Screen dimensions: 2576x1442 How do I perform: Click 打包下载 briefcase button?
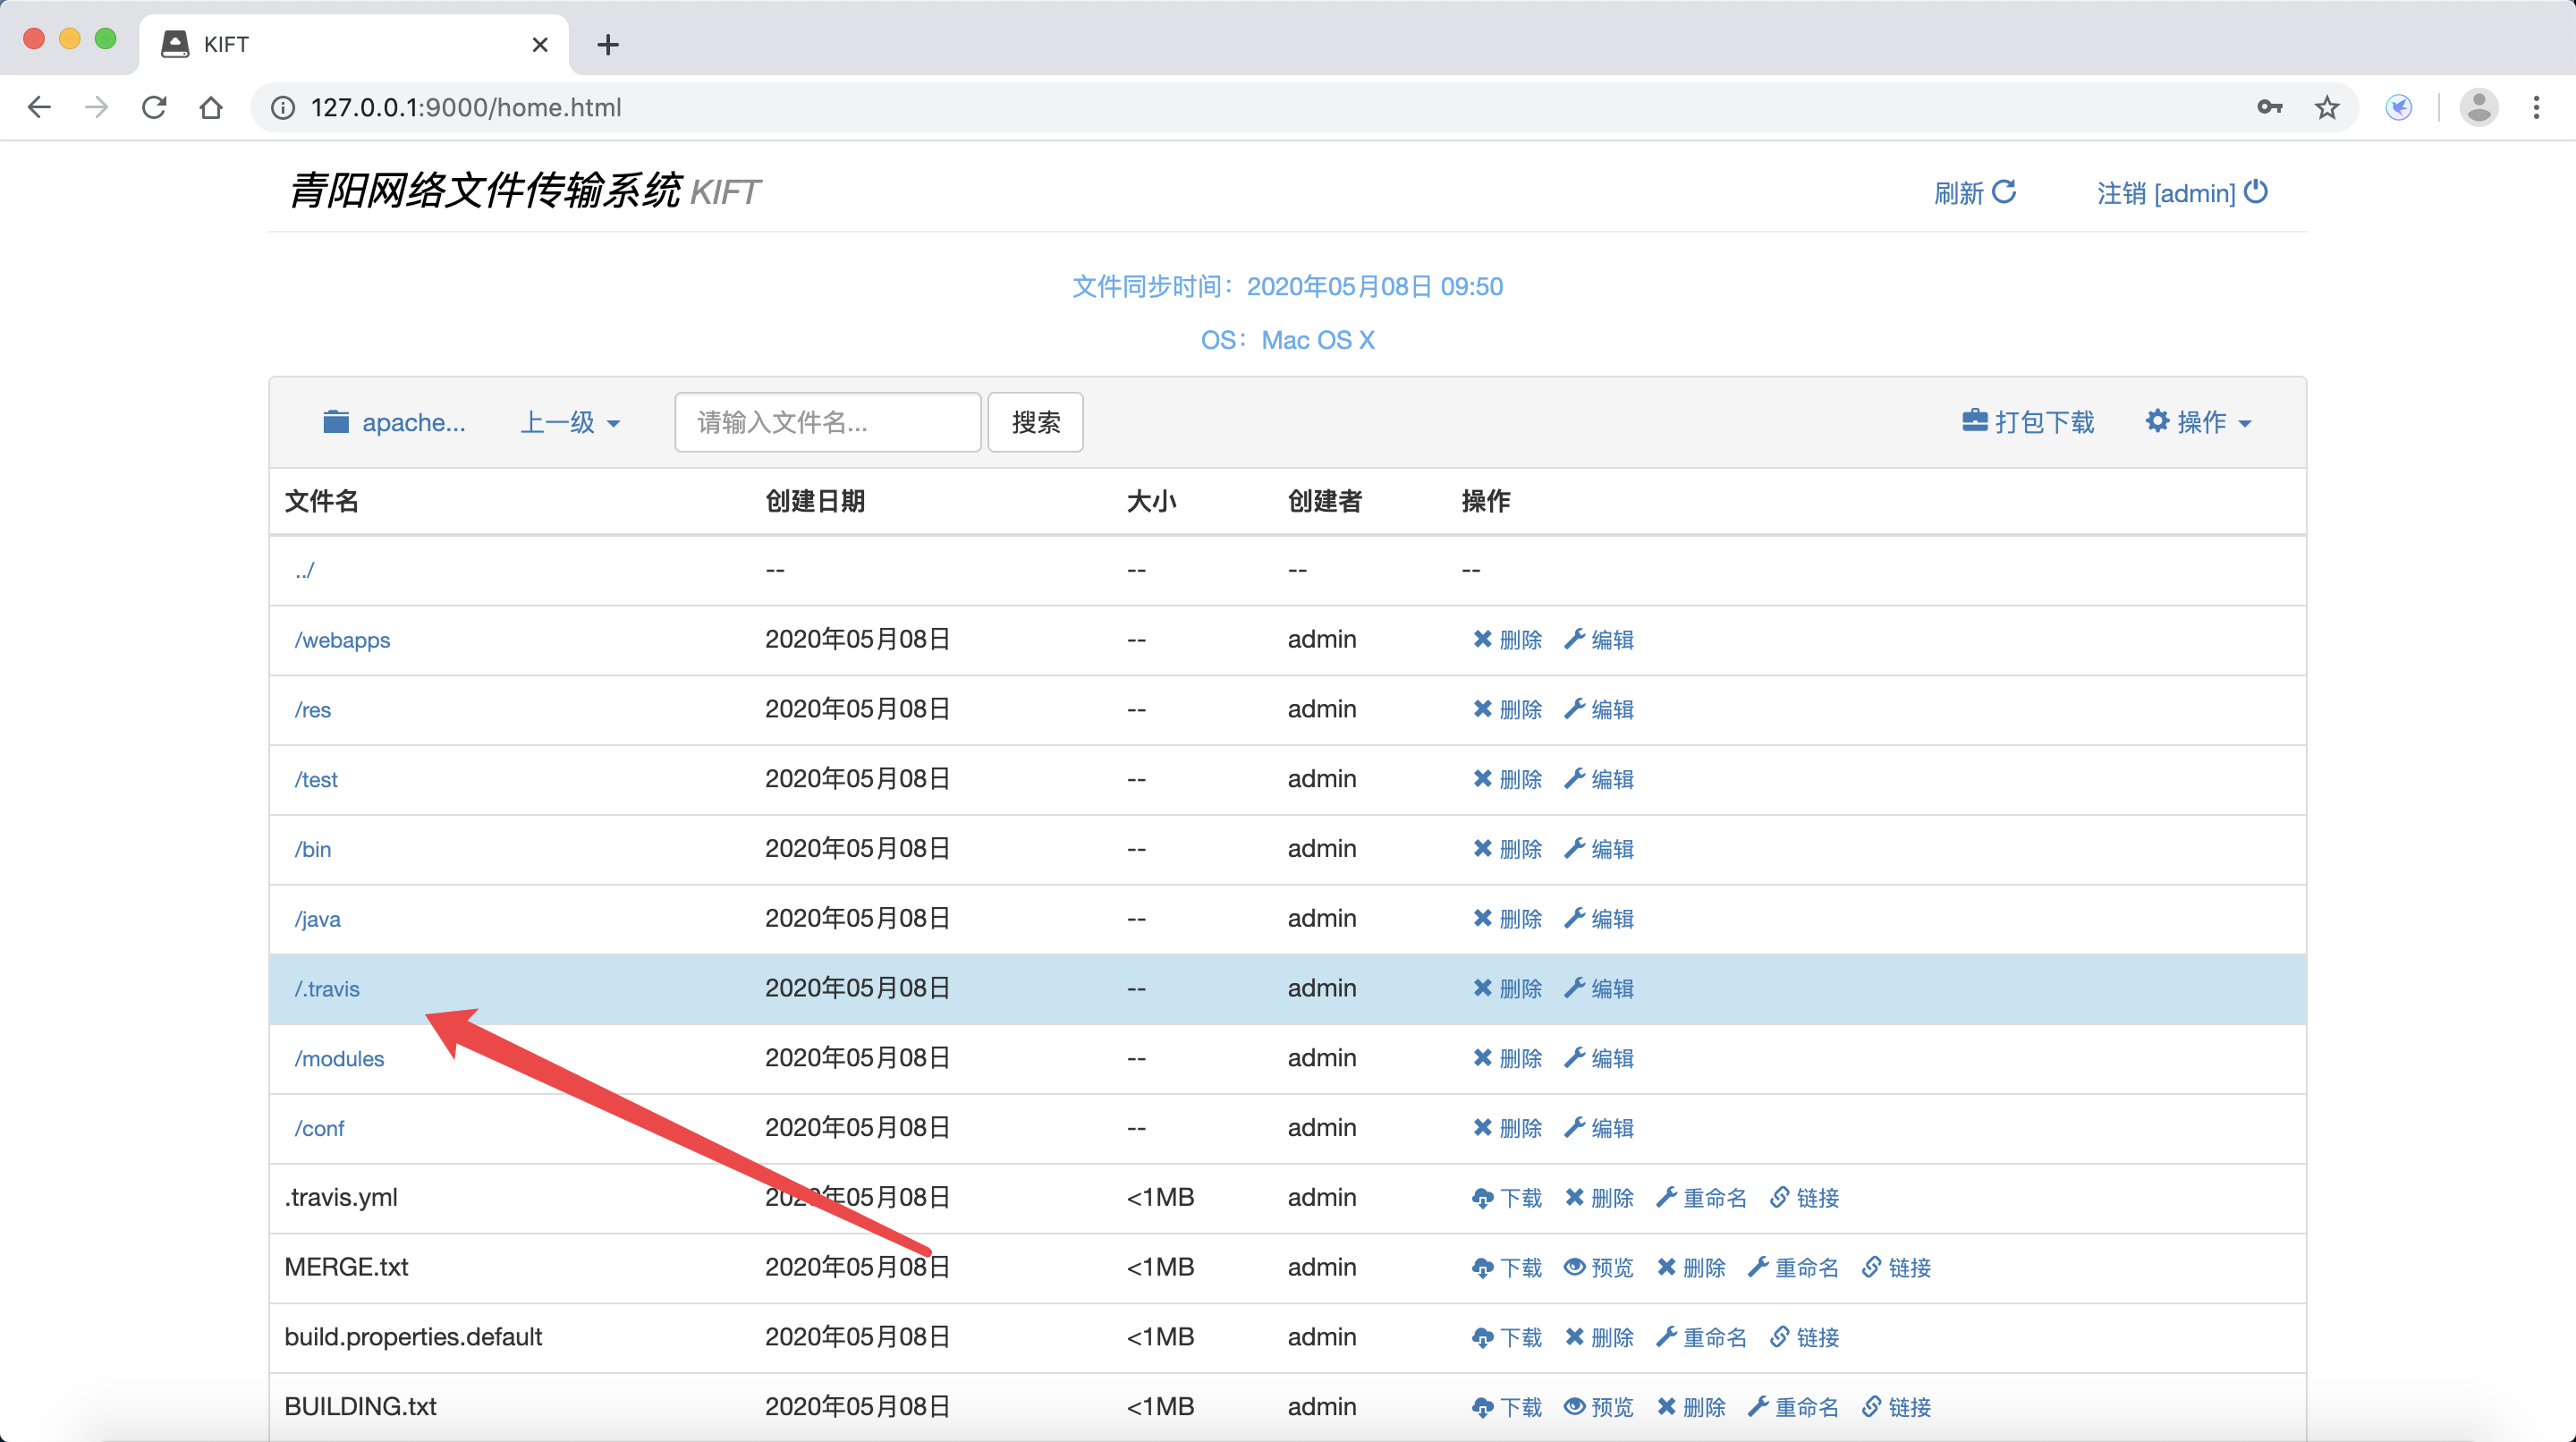click(x=2028, y=422)
